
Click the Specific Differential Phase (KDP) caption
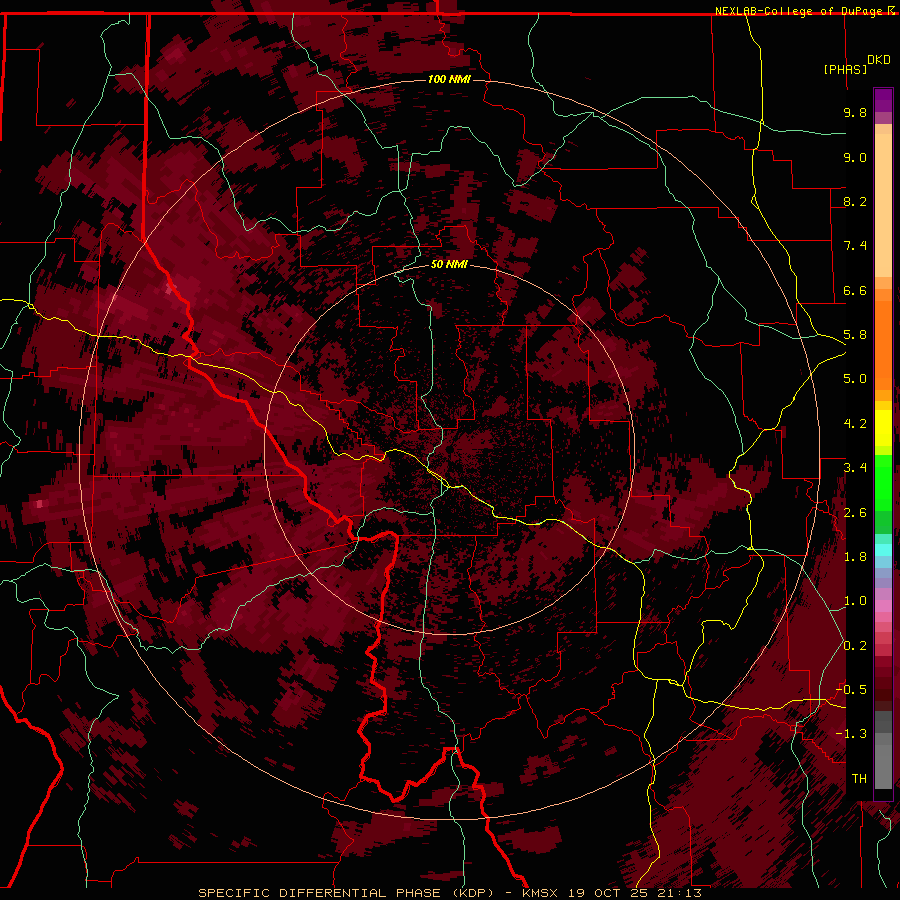[x=346, y=893]
